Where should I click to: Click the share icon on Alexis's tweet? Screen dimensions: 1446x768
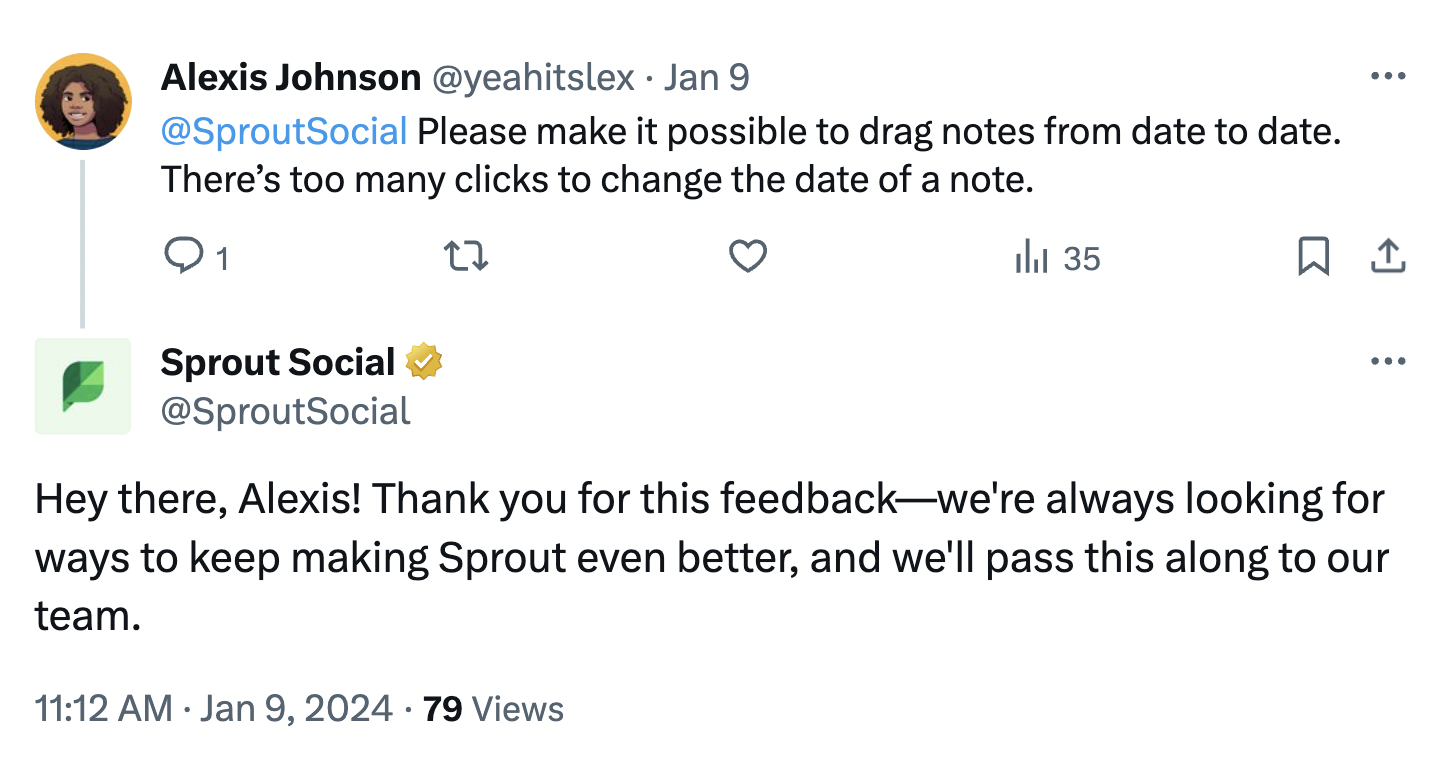(1388, 257)
